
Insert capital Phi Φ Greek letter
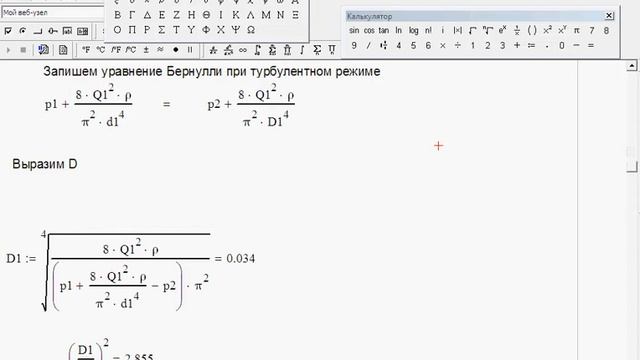(206, 30)
